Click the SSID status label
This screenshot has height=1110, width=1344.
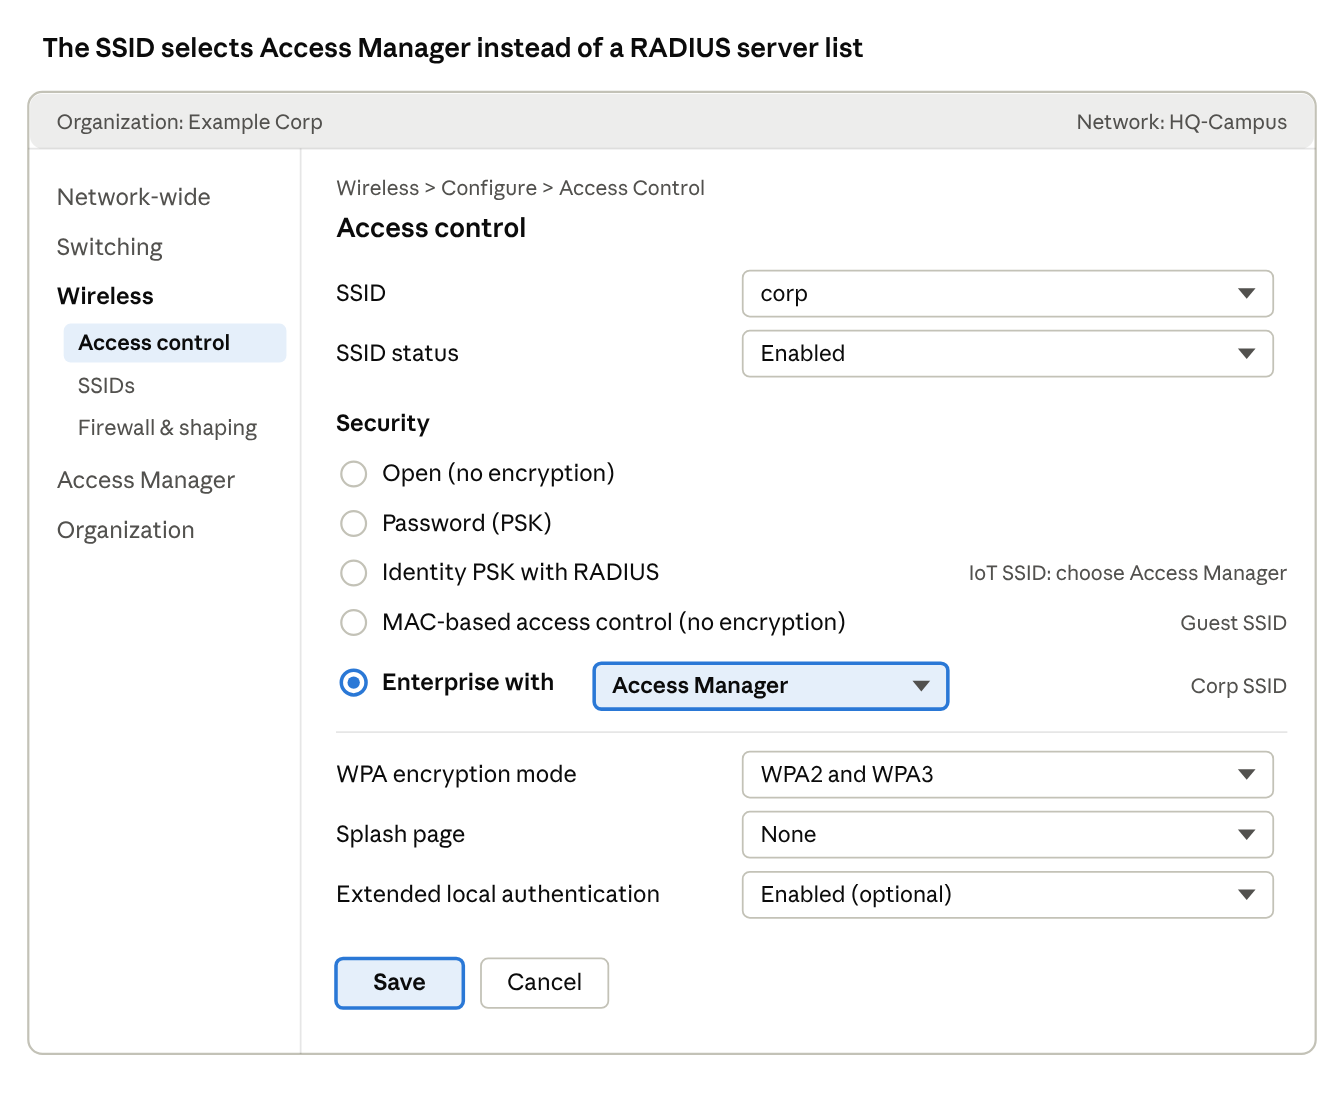tap(397, 353)
